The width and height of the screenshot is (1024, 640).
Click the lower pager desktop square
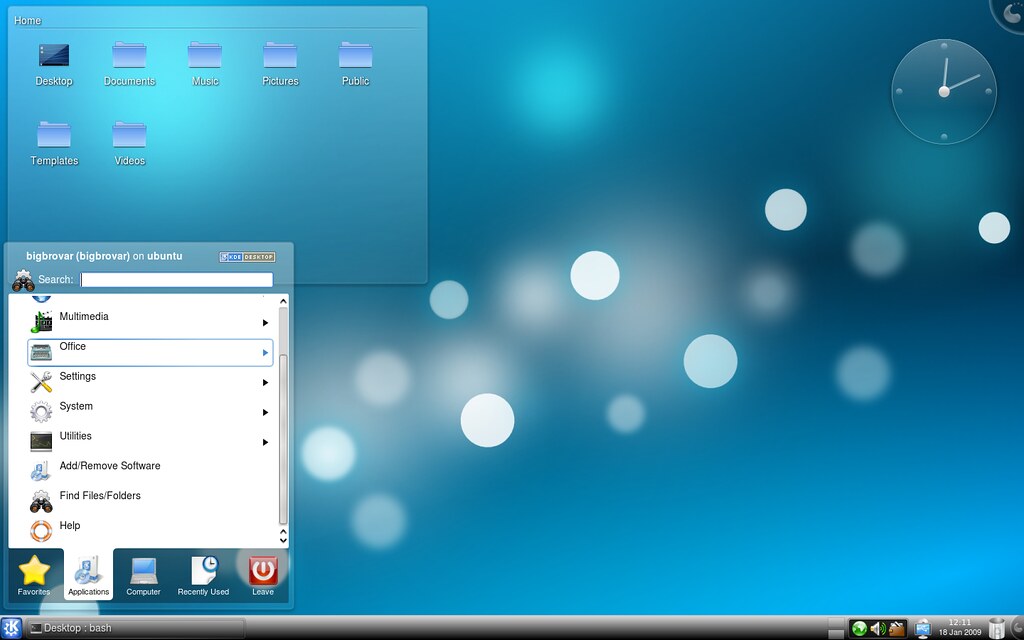click(x=836, y=634)
